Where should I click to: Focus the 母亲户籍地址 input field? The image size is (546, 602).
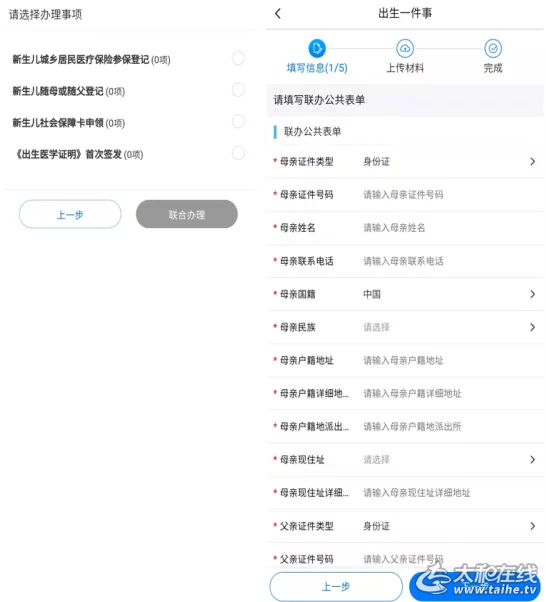pos(403,360)
